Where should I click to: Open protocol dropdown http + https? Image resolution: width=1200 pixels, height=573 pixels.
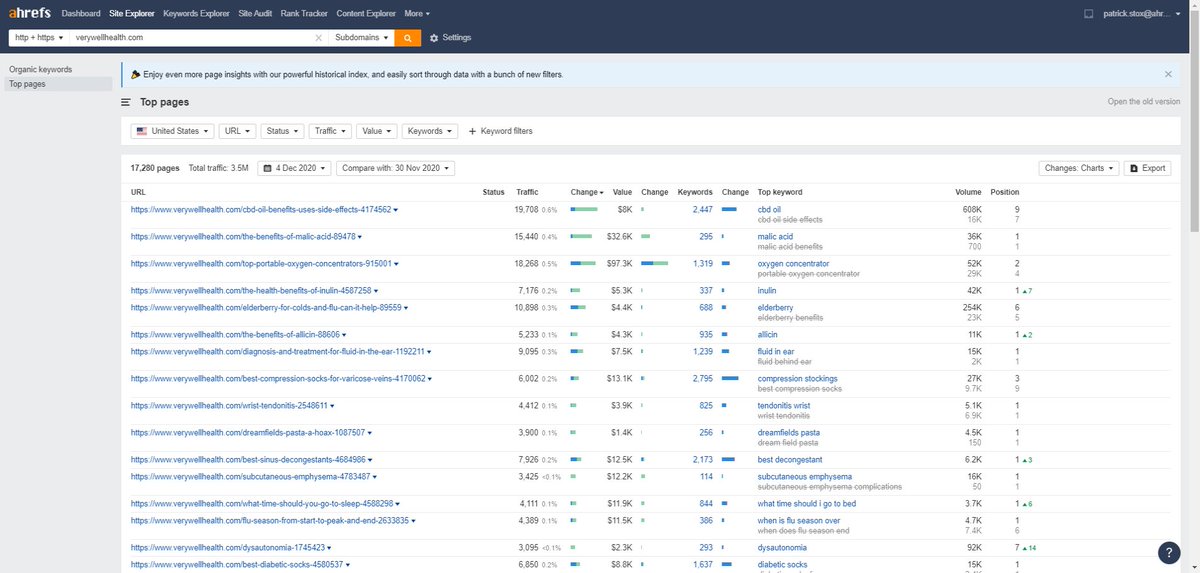pyautogui.click(x=37, y=37)
